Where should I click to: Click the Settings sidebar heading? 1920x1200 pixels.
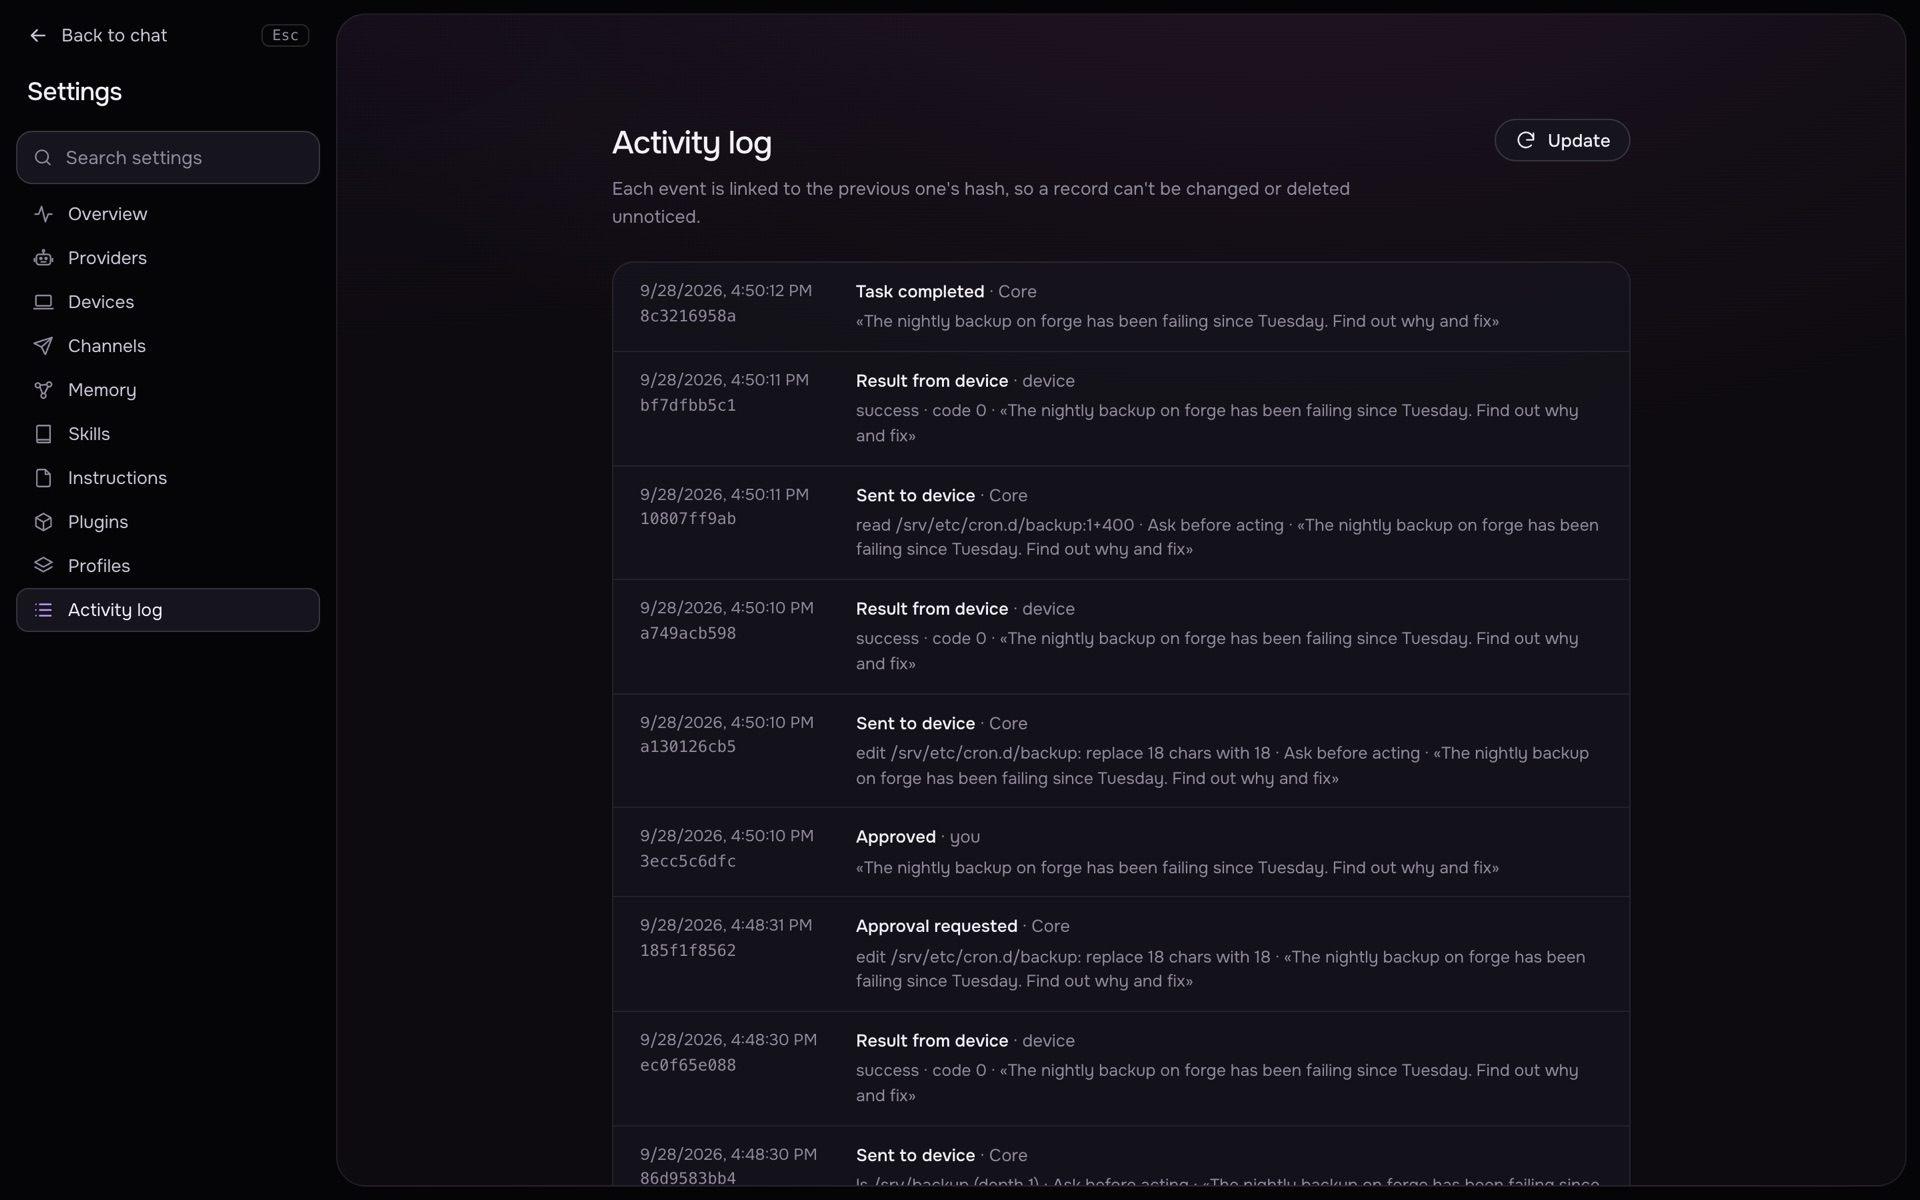tap(75, 92)
